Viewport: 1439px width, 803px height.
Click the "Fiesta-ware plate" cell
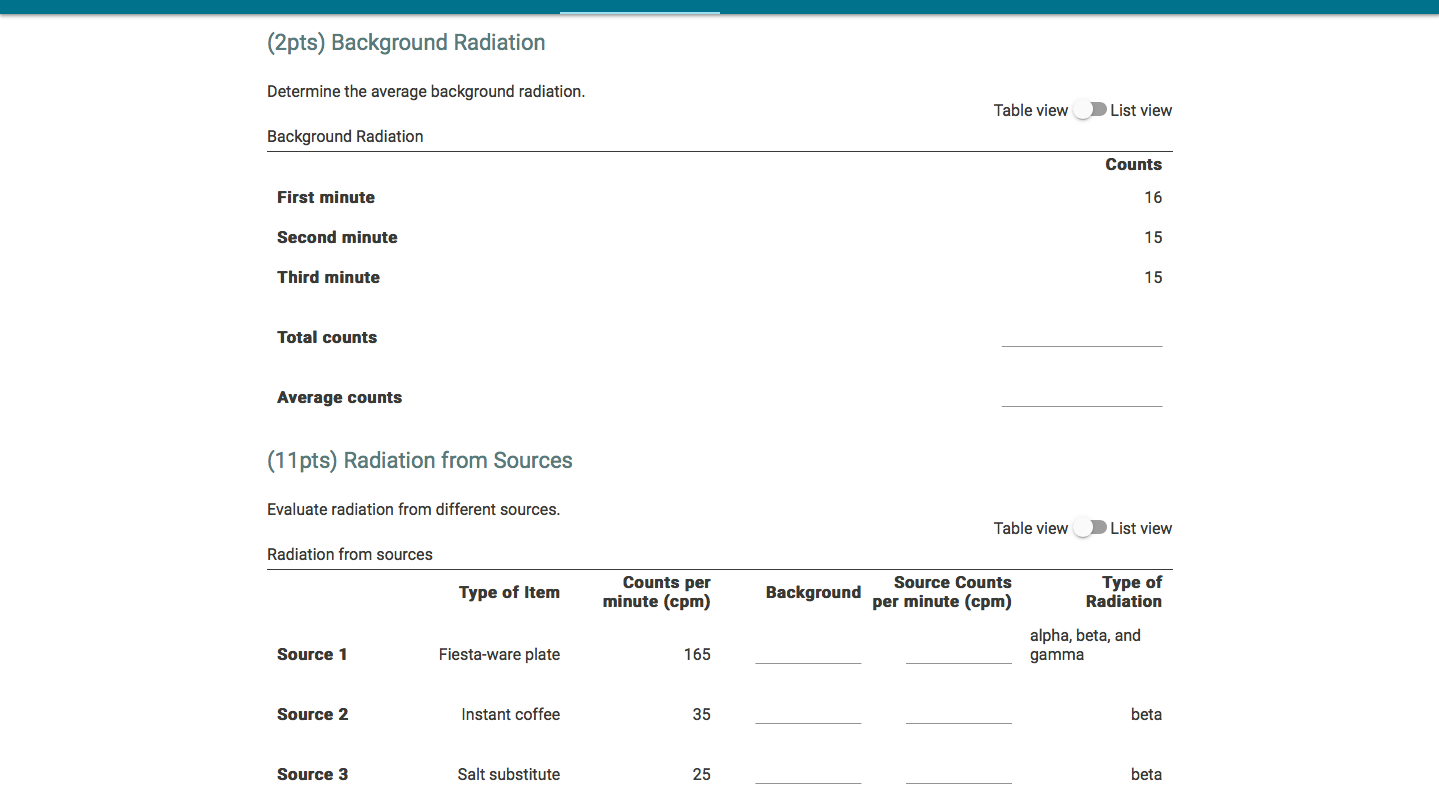tap(499, 654)
